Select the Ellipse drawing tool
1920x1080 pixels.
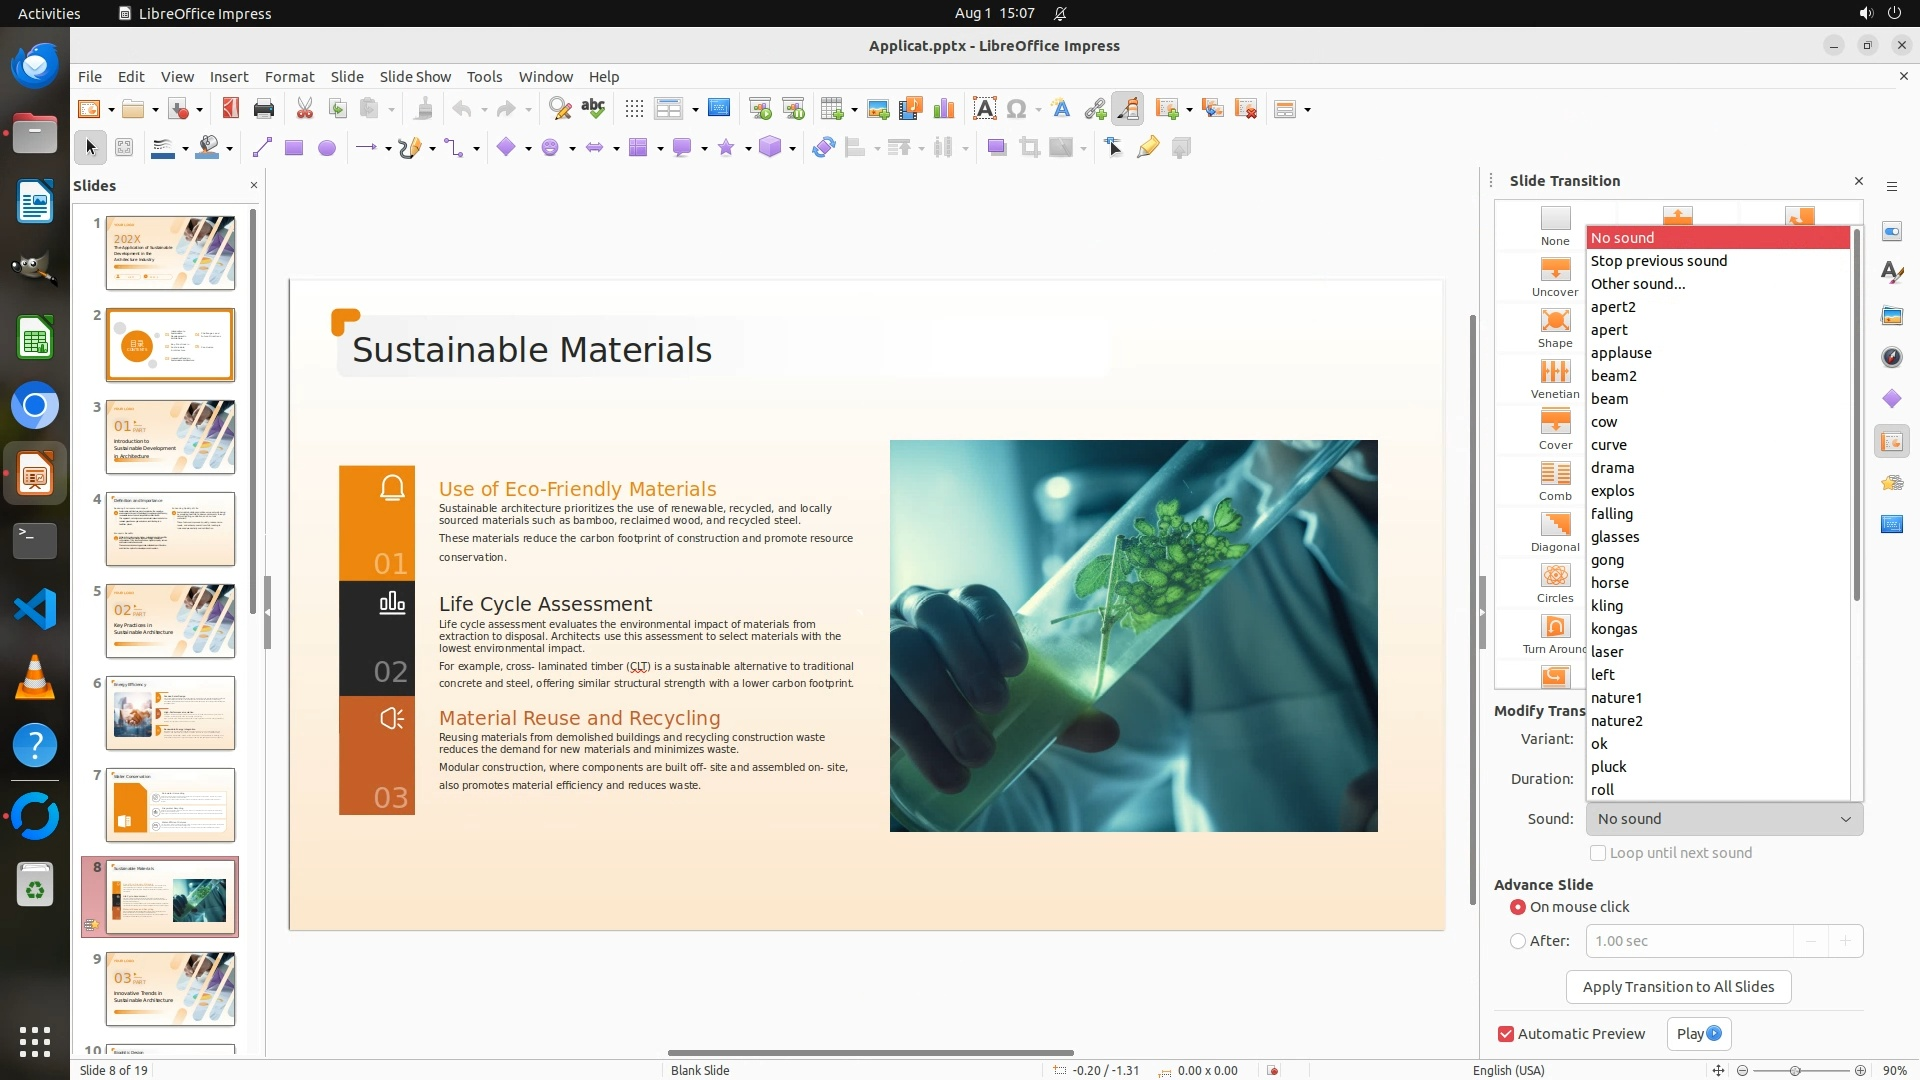tap(327, 148)
